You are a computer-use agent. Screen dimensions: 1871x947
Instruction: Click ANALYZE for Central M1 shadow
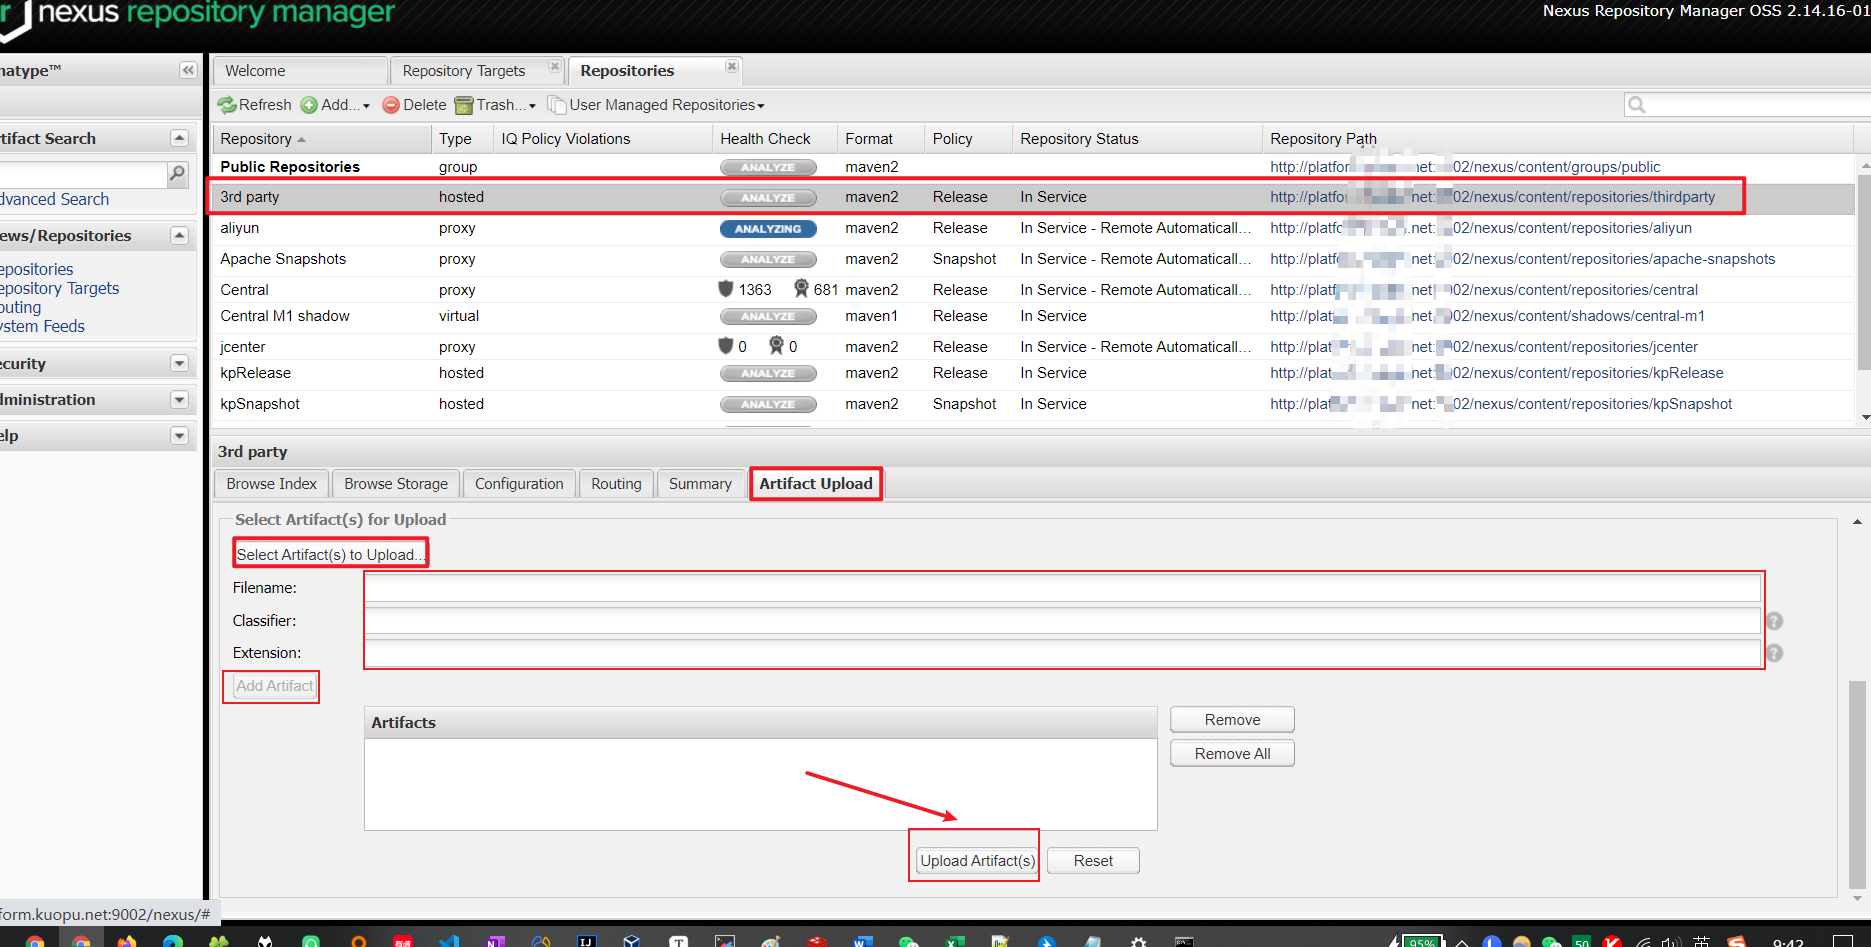(768, 317)
